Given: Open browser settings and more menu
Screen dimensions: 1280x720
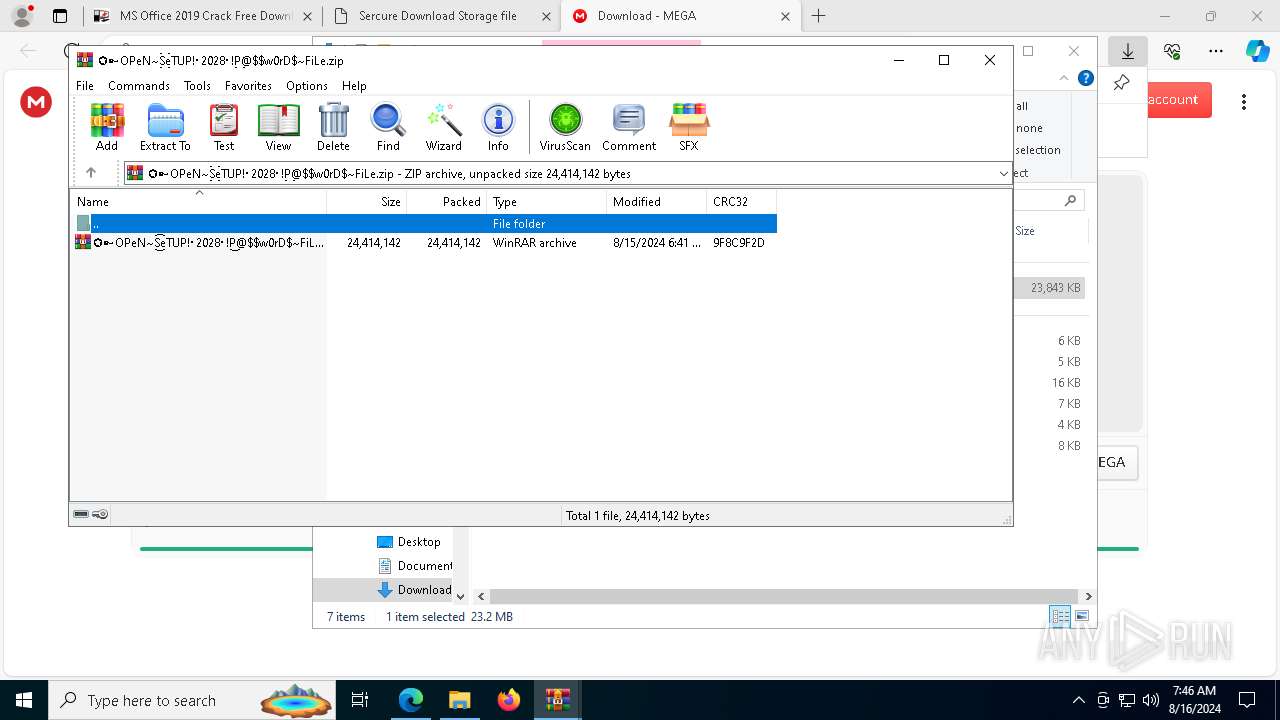Looking at the screenshot, I should (1216, 51).
